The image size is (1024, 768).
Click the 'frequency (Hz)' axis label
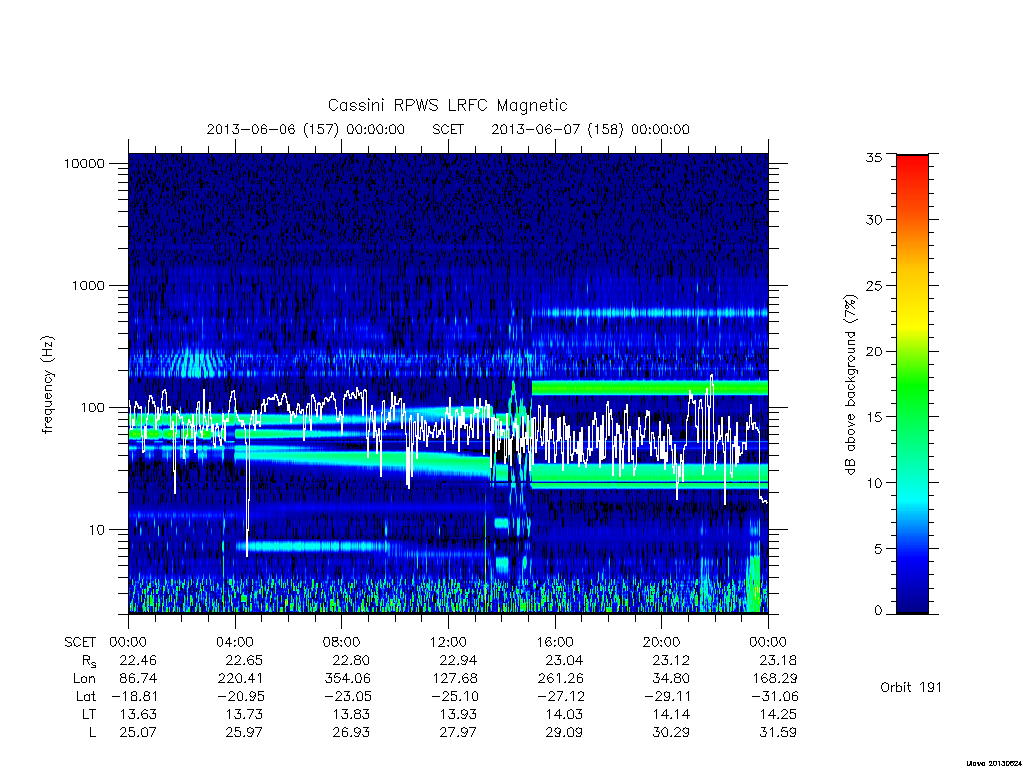(47, 385)
